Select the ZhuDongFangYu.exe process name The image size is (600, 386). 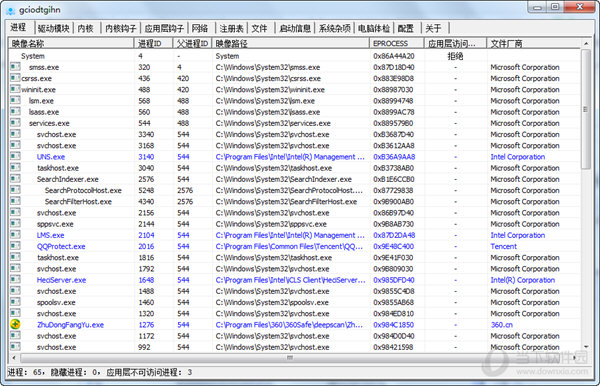70,325
